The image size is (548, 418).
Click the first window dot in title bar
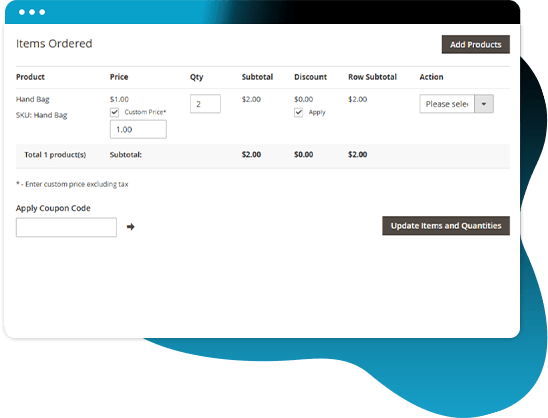pos(22,12)
